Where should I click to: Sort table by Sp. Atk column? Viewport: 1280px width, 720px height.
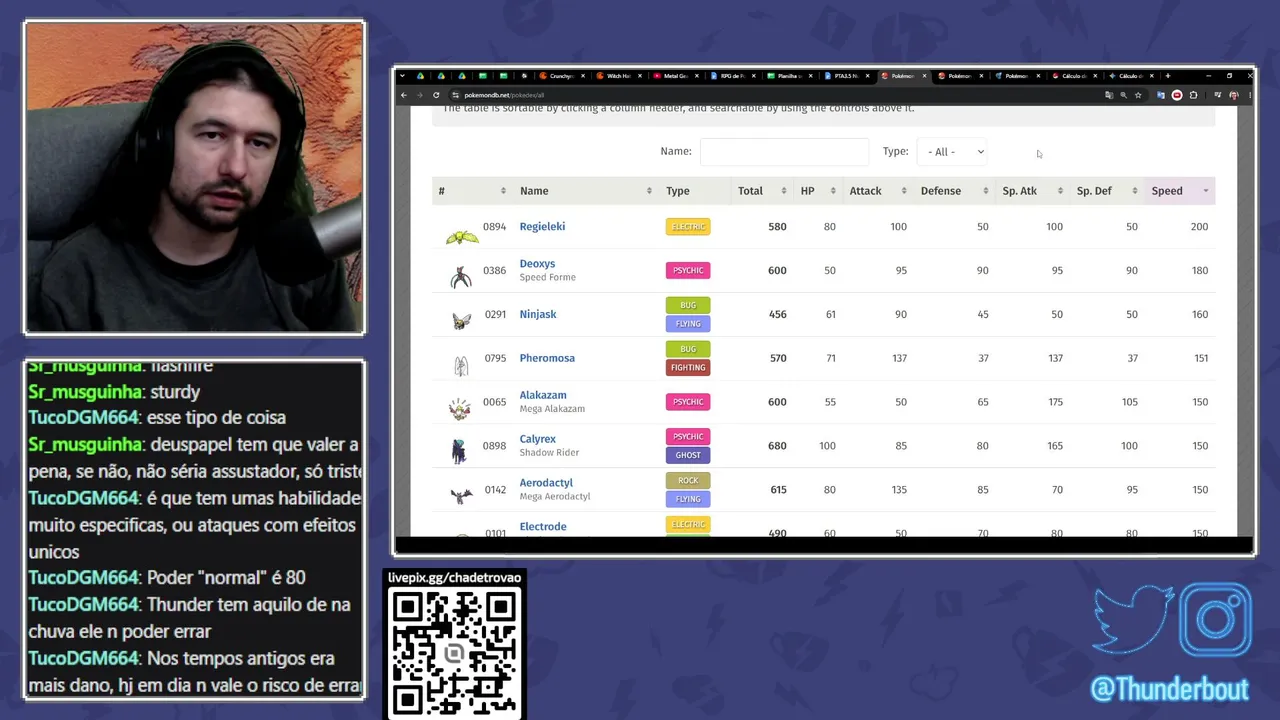[x=1032, y=191]
